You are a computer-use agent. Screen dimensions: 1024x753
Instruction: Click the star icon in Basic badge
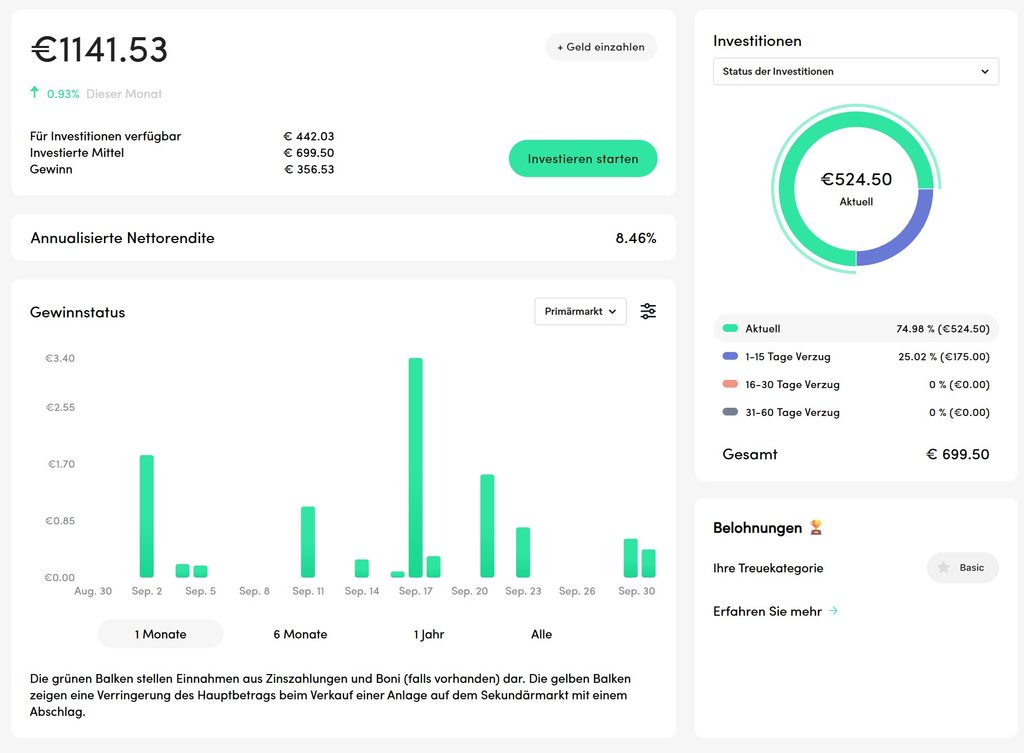(943, 568)
